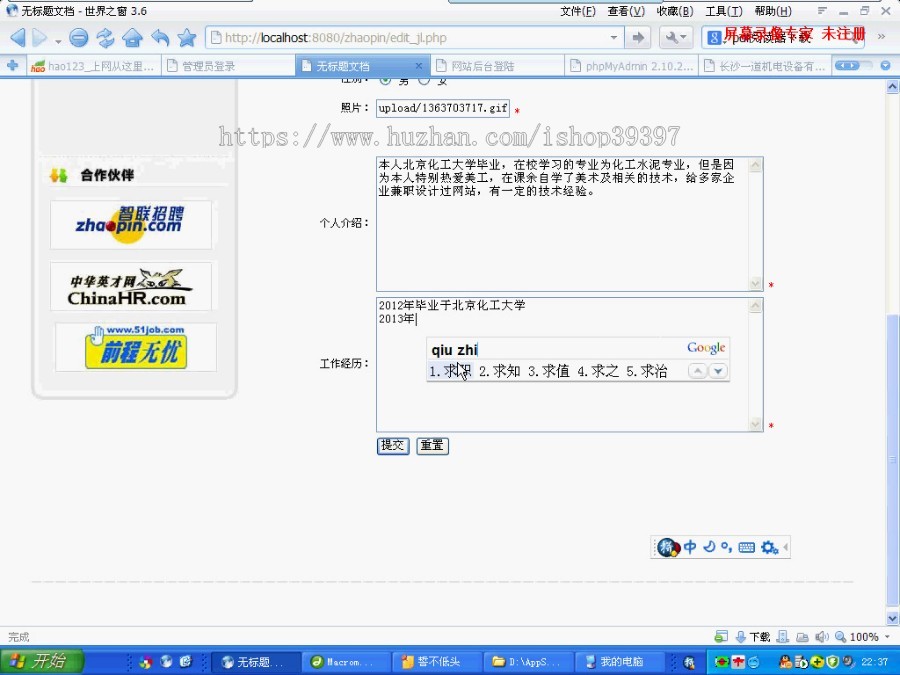The height and width of the screenshot is (675, 900).
Task: Open the browser Home page icon
Action: (133, 38)
